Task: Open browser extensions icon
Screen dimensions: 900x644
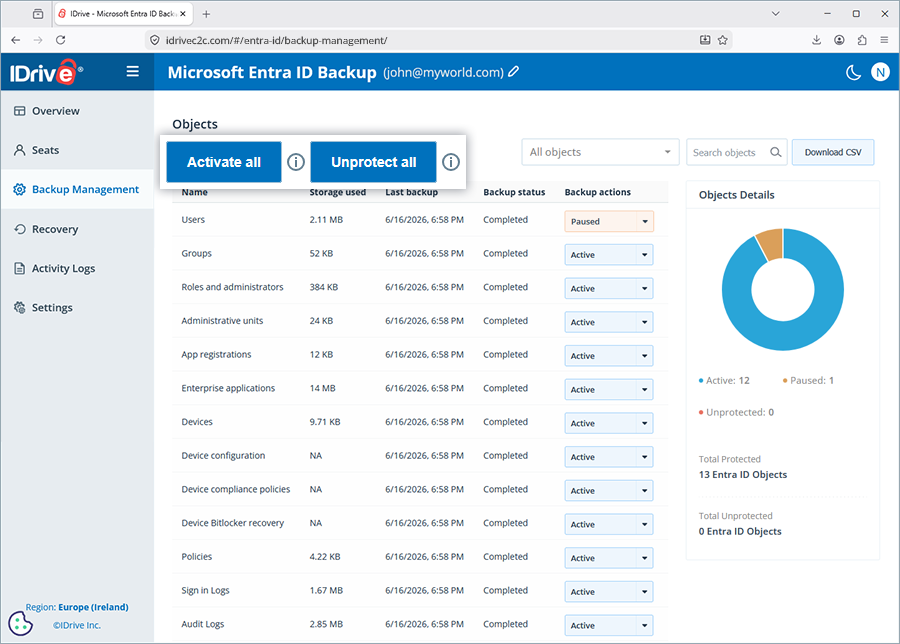Action: [x=862, y=40]
